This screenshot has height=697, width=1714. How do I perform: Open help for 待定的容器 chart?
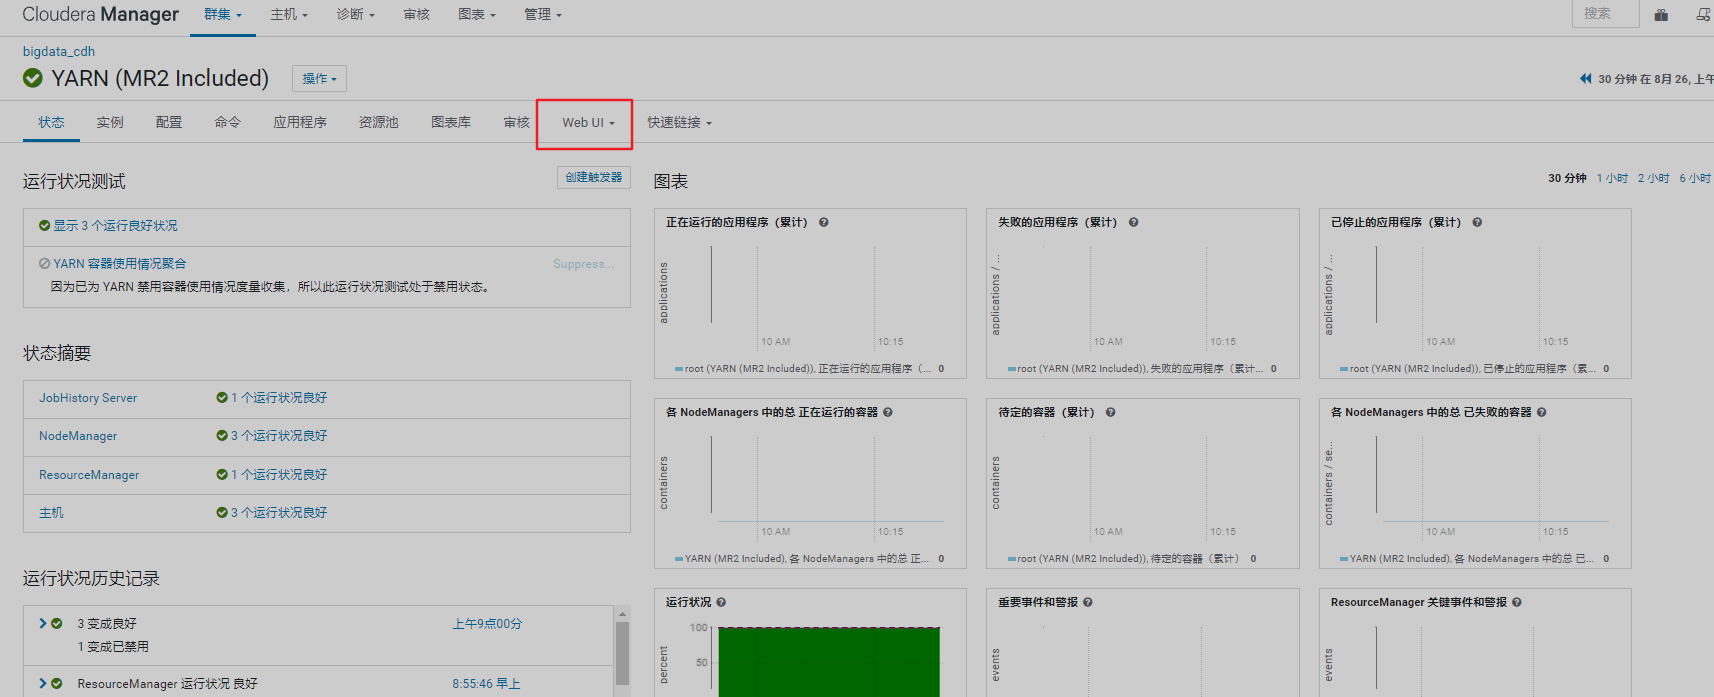click(x=1111, y=412)
